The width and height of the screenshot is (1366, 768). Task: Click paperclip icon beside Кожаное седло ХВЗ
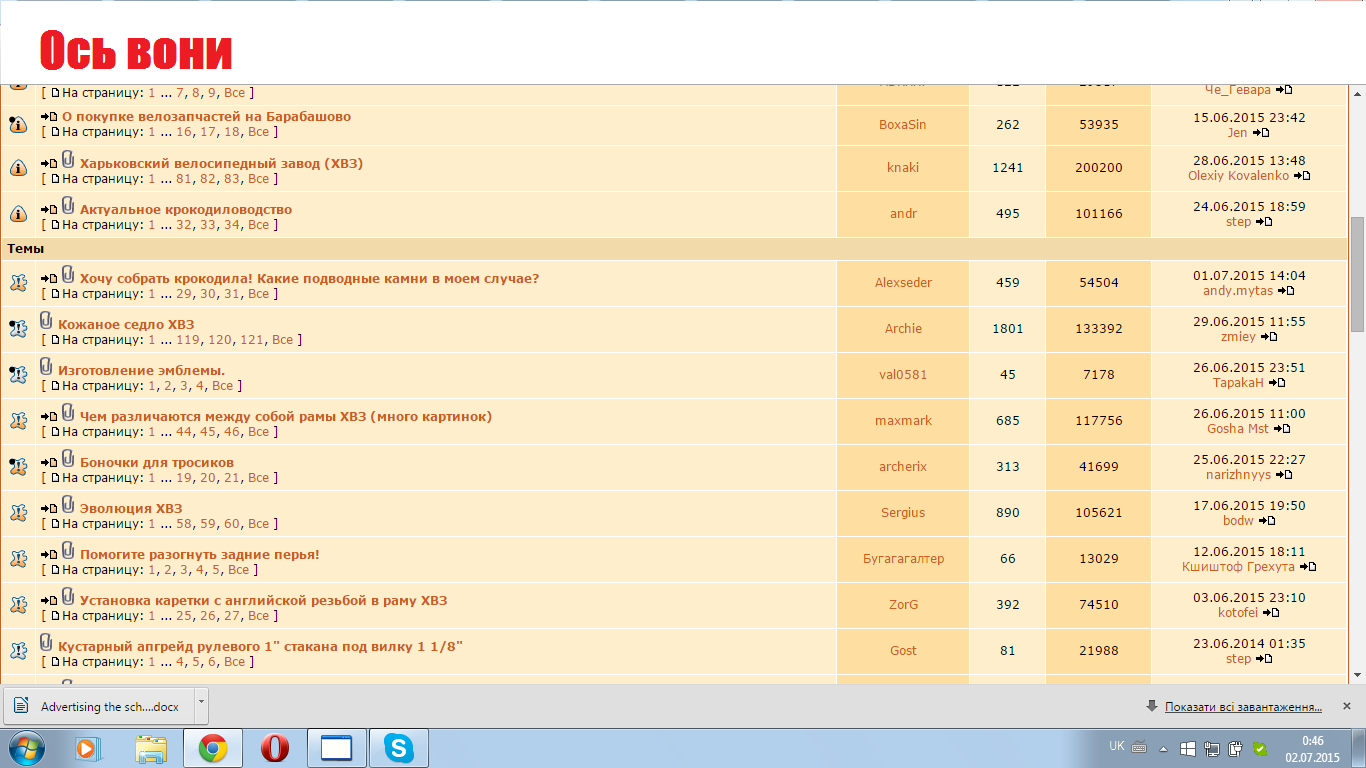coord(46,321)
